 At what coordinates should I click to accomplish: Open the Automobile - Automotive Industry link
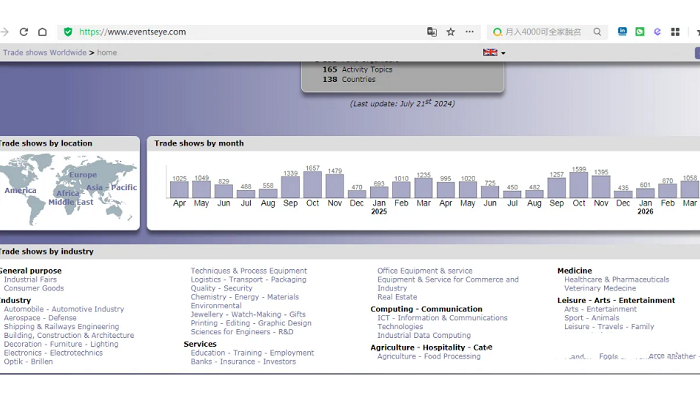click(x=64, y=309)
